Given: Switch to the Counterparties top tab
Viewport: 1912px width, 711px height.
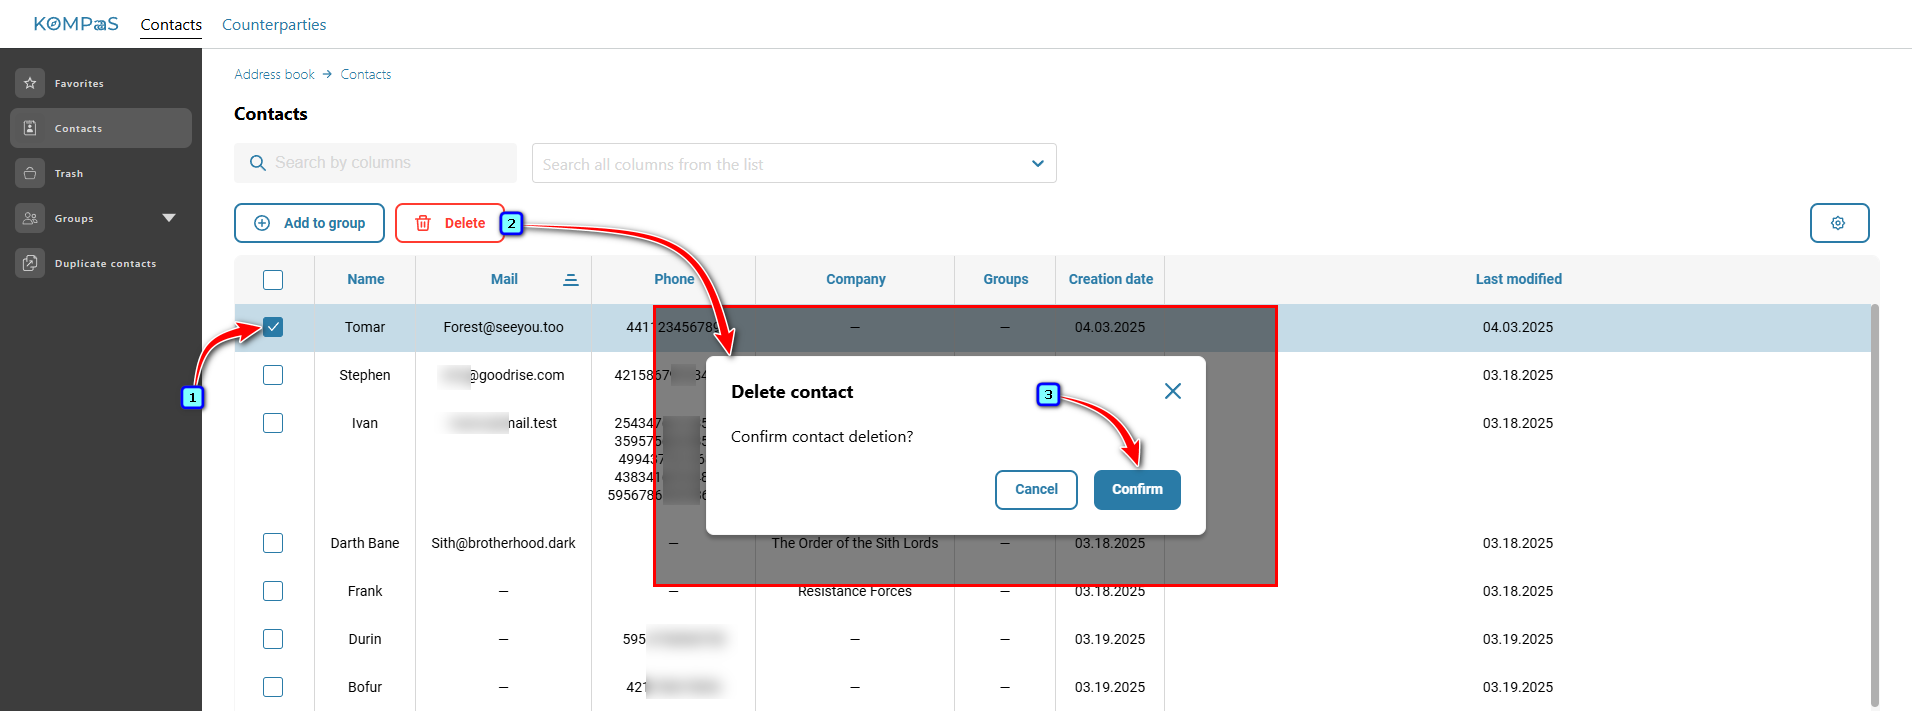Looking at the screenshot, I should point(274,24).
